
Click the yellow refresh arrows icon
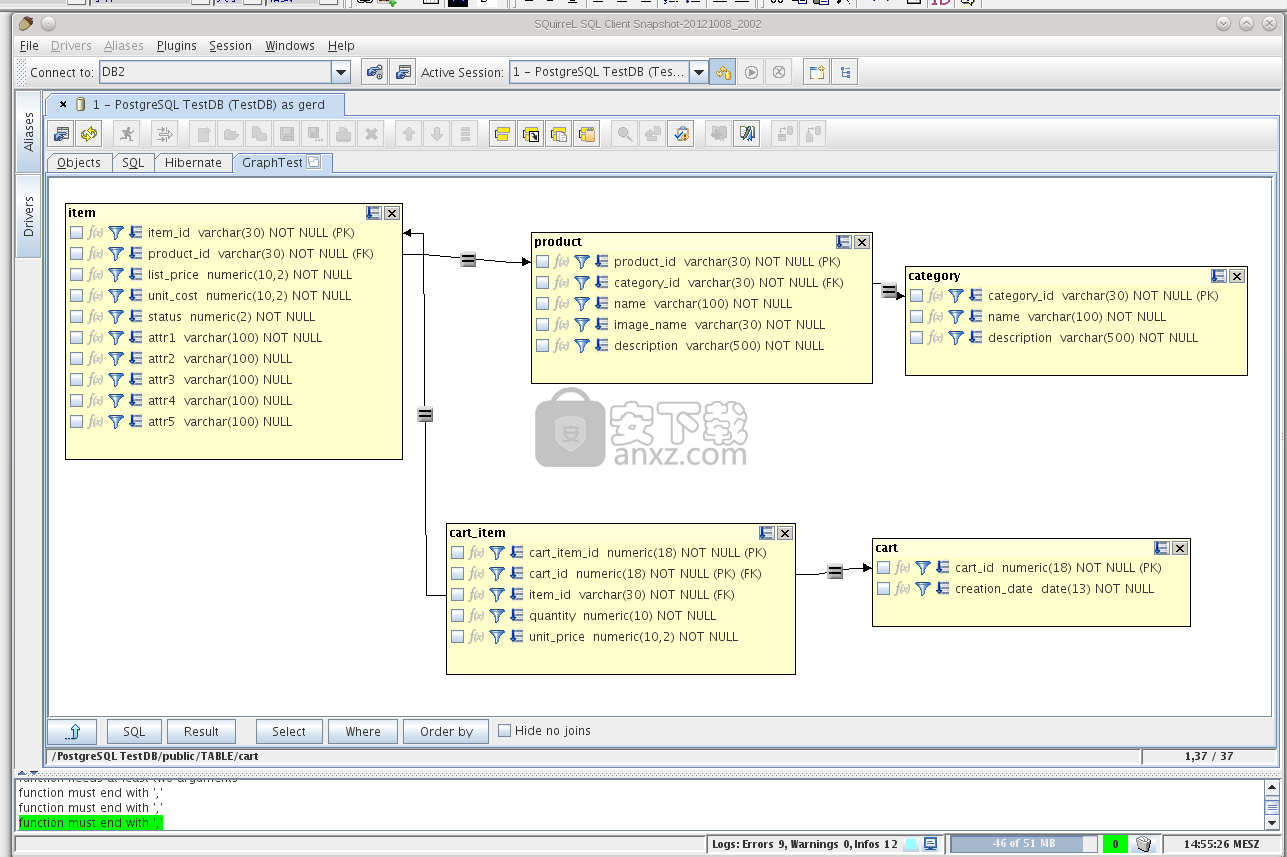[x=90, y=134]
